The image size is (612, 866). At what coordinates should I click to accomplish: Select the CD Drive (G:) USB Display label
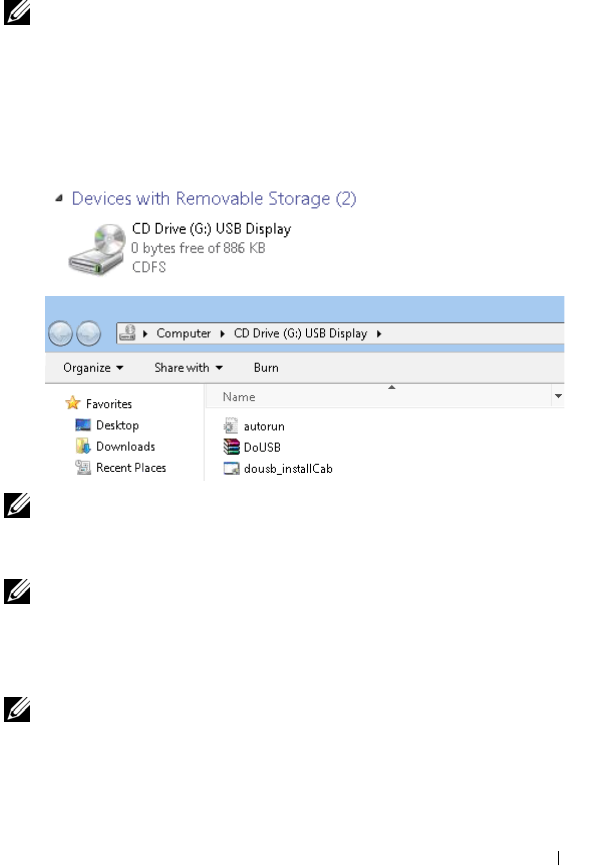click(211, 229)
